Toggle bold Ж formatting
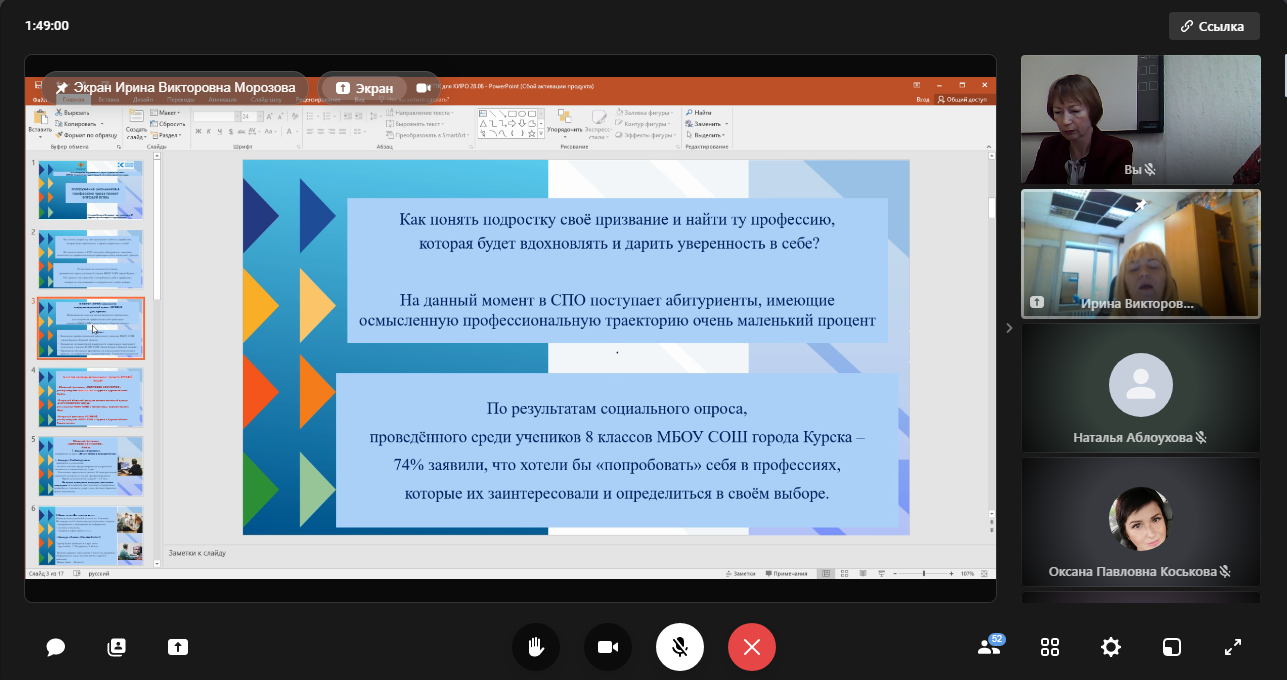Image resolution: width=1287 pixels, height=680 pixels. coord(198,131)
